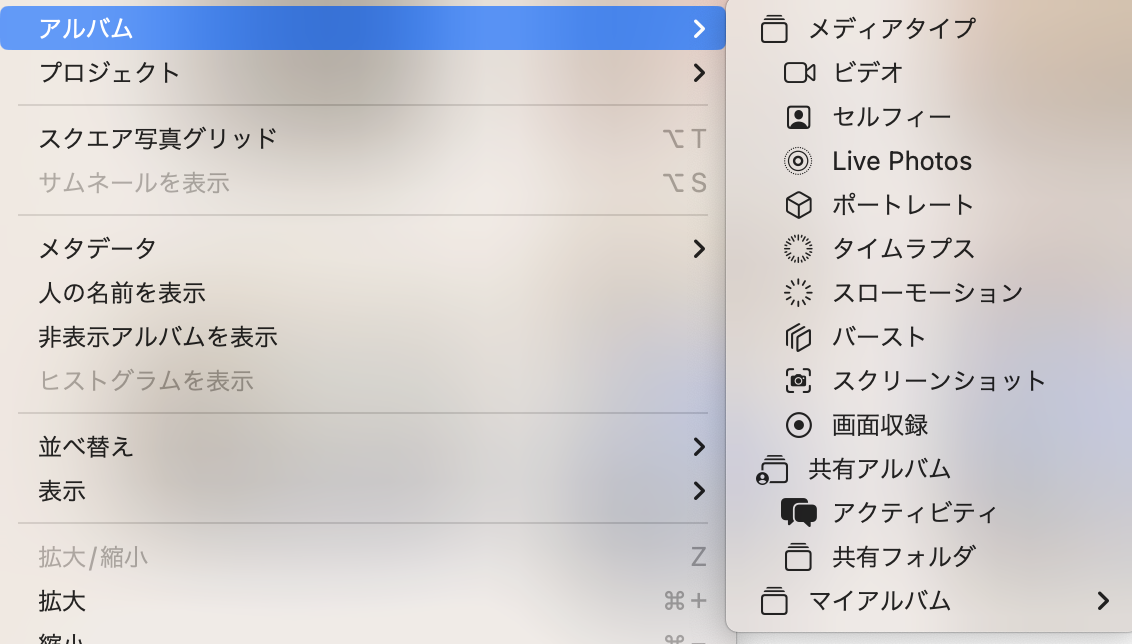Click the スローモーション radial icon
Image resolution: width=1132 pixels, height=644 pixels.
[798, 293]
